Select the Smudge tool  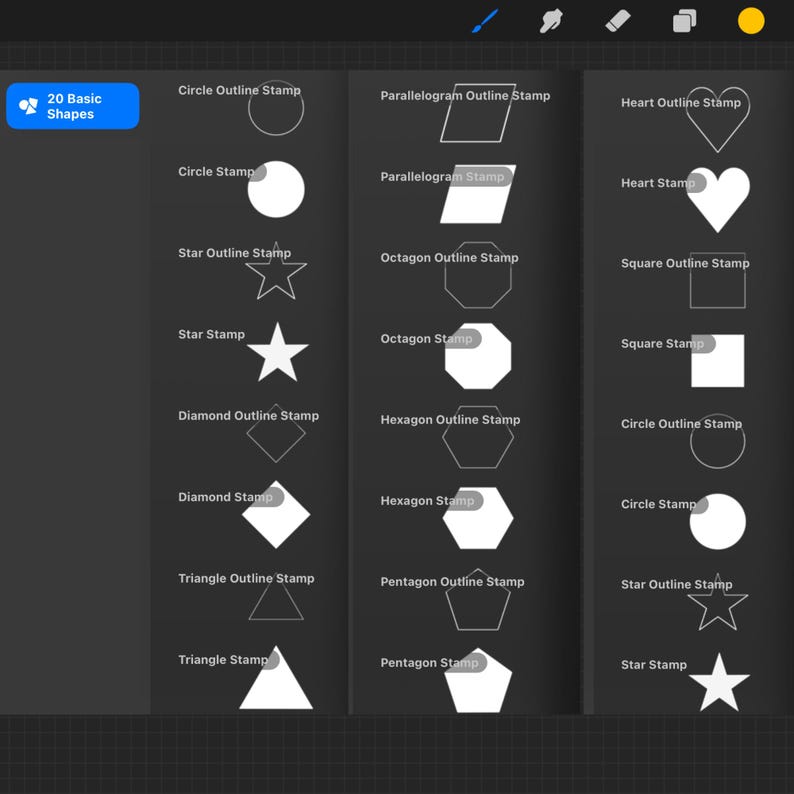click(551, 21)
